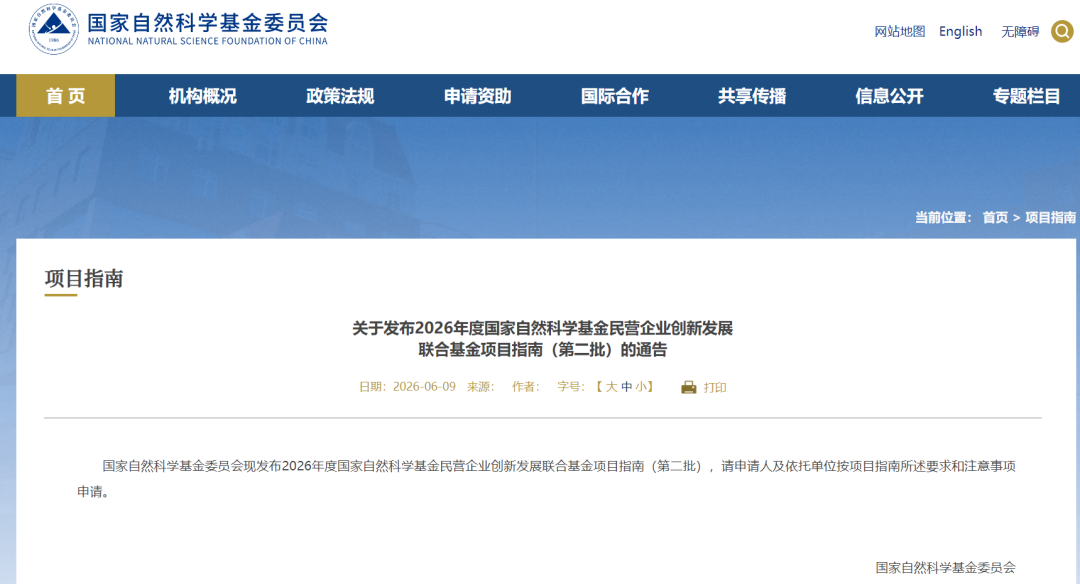Open the 专题栏目 menu

(x=1026, y=96)
